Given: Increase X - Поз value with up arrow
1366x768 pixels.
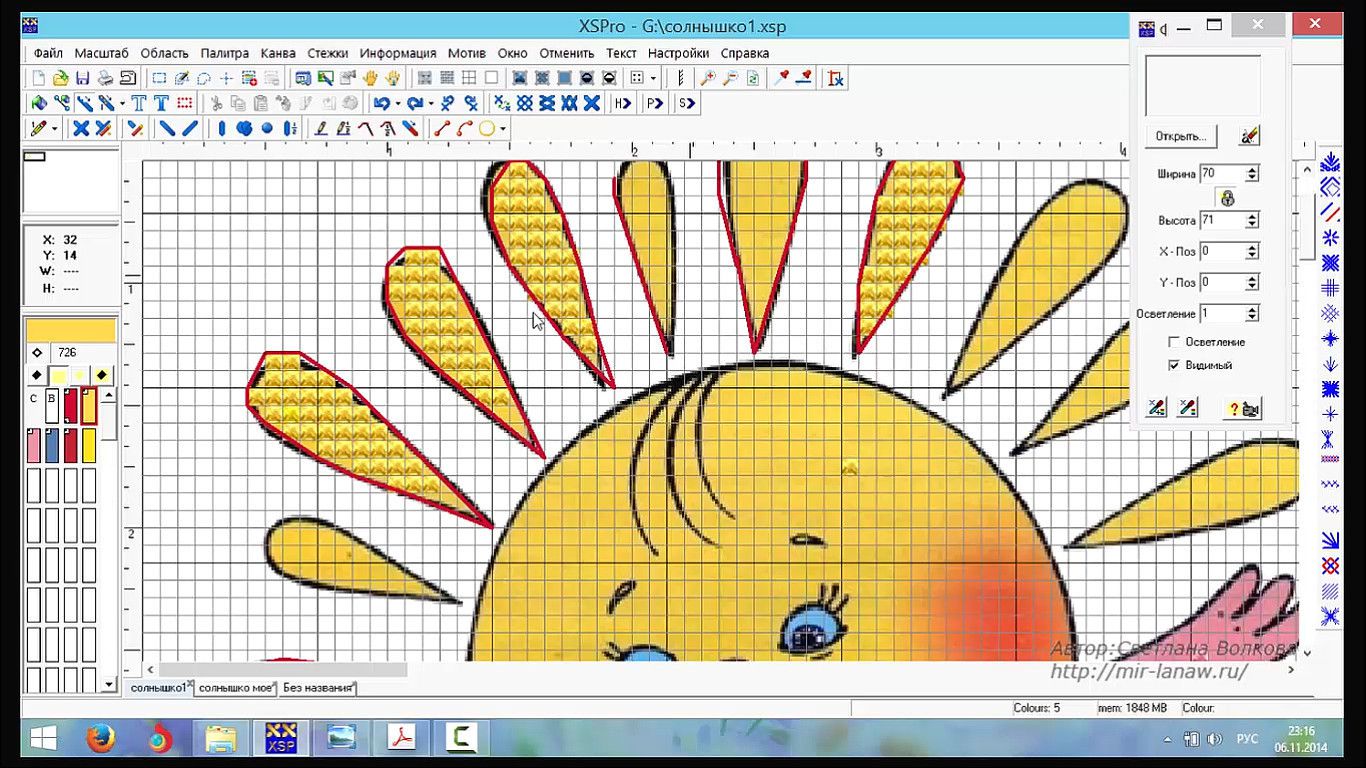Looking at the screenshot, I should pos(1252,247).
